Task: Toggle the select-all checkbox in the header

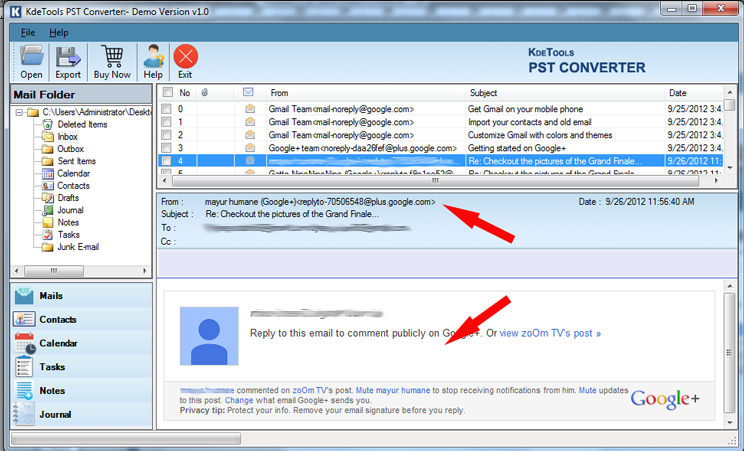Action: [167, 93]
